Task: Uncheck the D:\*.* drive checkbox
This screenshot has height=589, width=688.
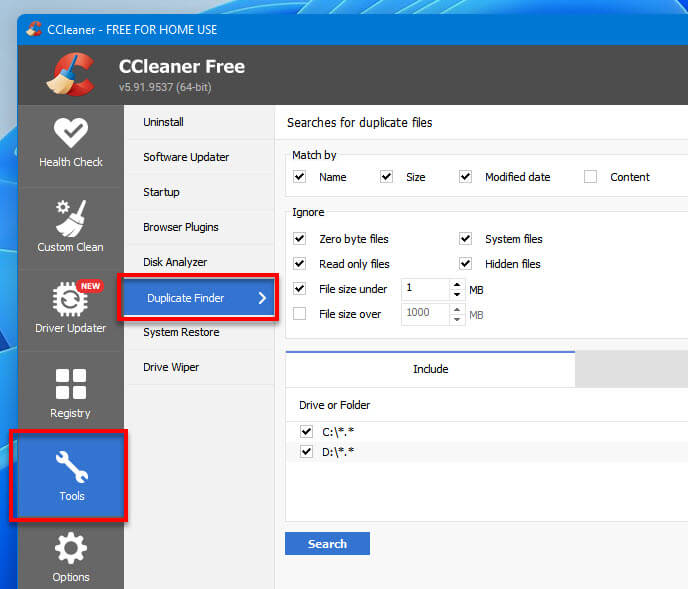Action: pos(306,452)
